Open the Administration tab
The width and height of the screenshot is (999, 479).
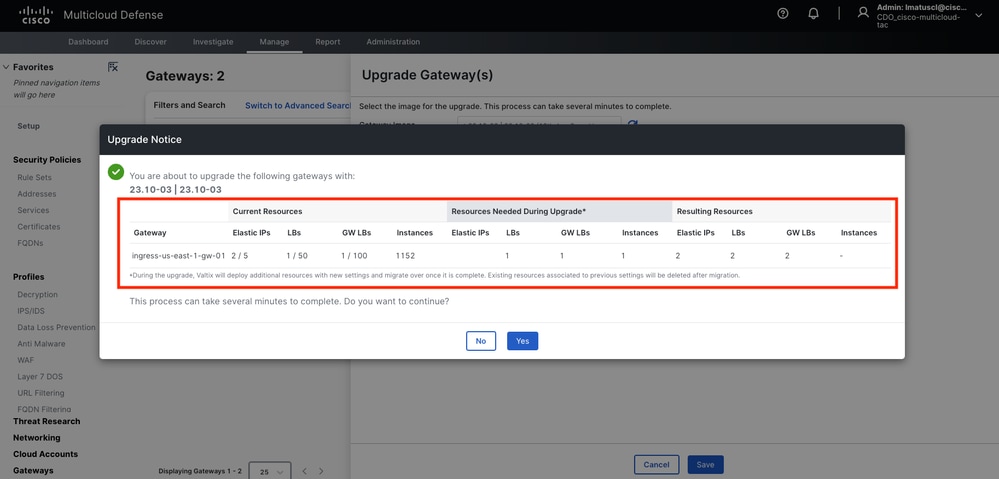pos(393,42)
